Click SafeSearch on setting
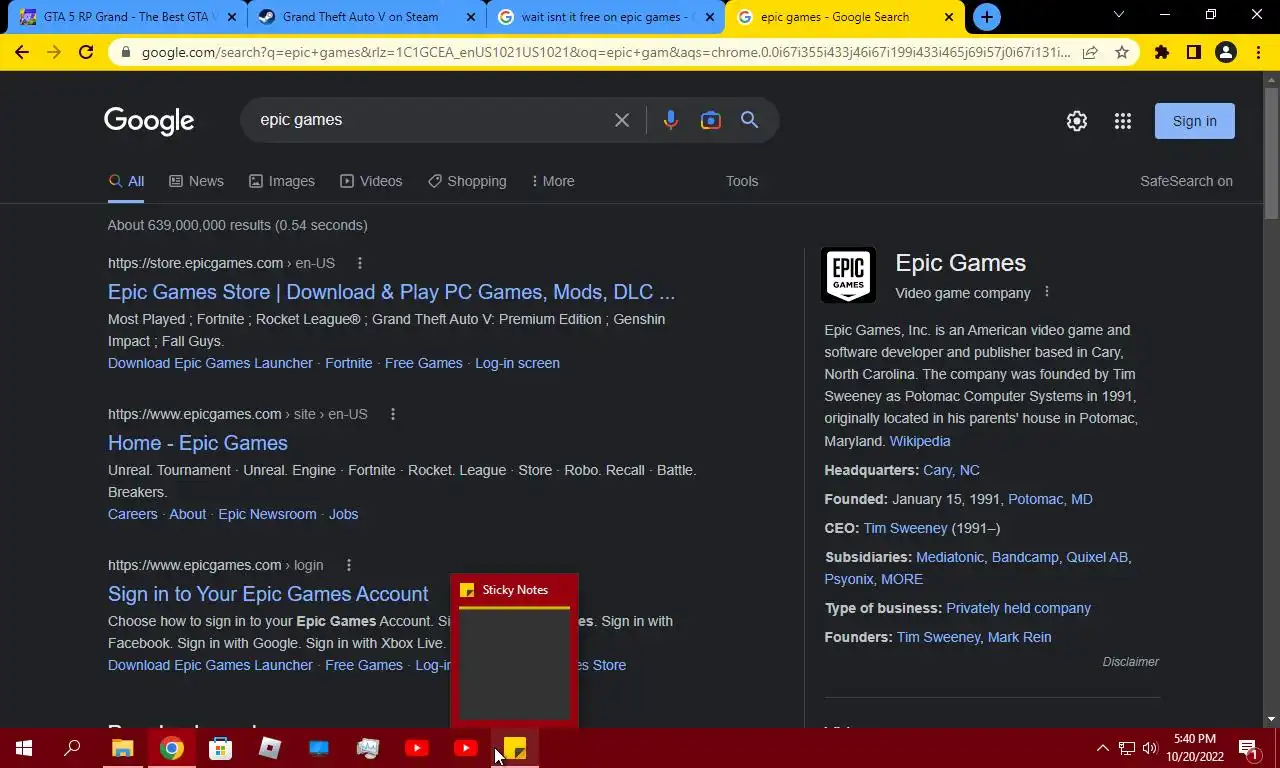Image resolution: width=1280 pixels, height=768 pixels. click(x=1186, y=181)
